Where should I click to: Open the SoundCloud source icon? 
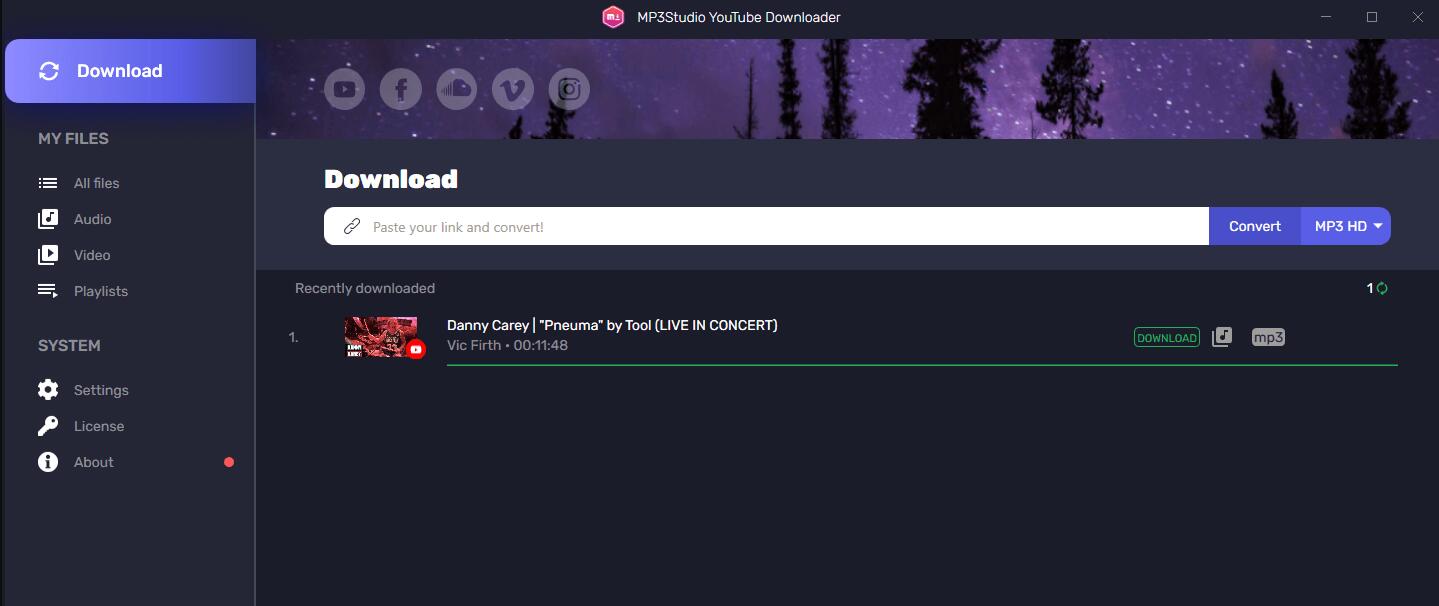click(x=456, y=90)
